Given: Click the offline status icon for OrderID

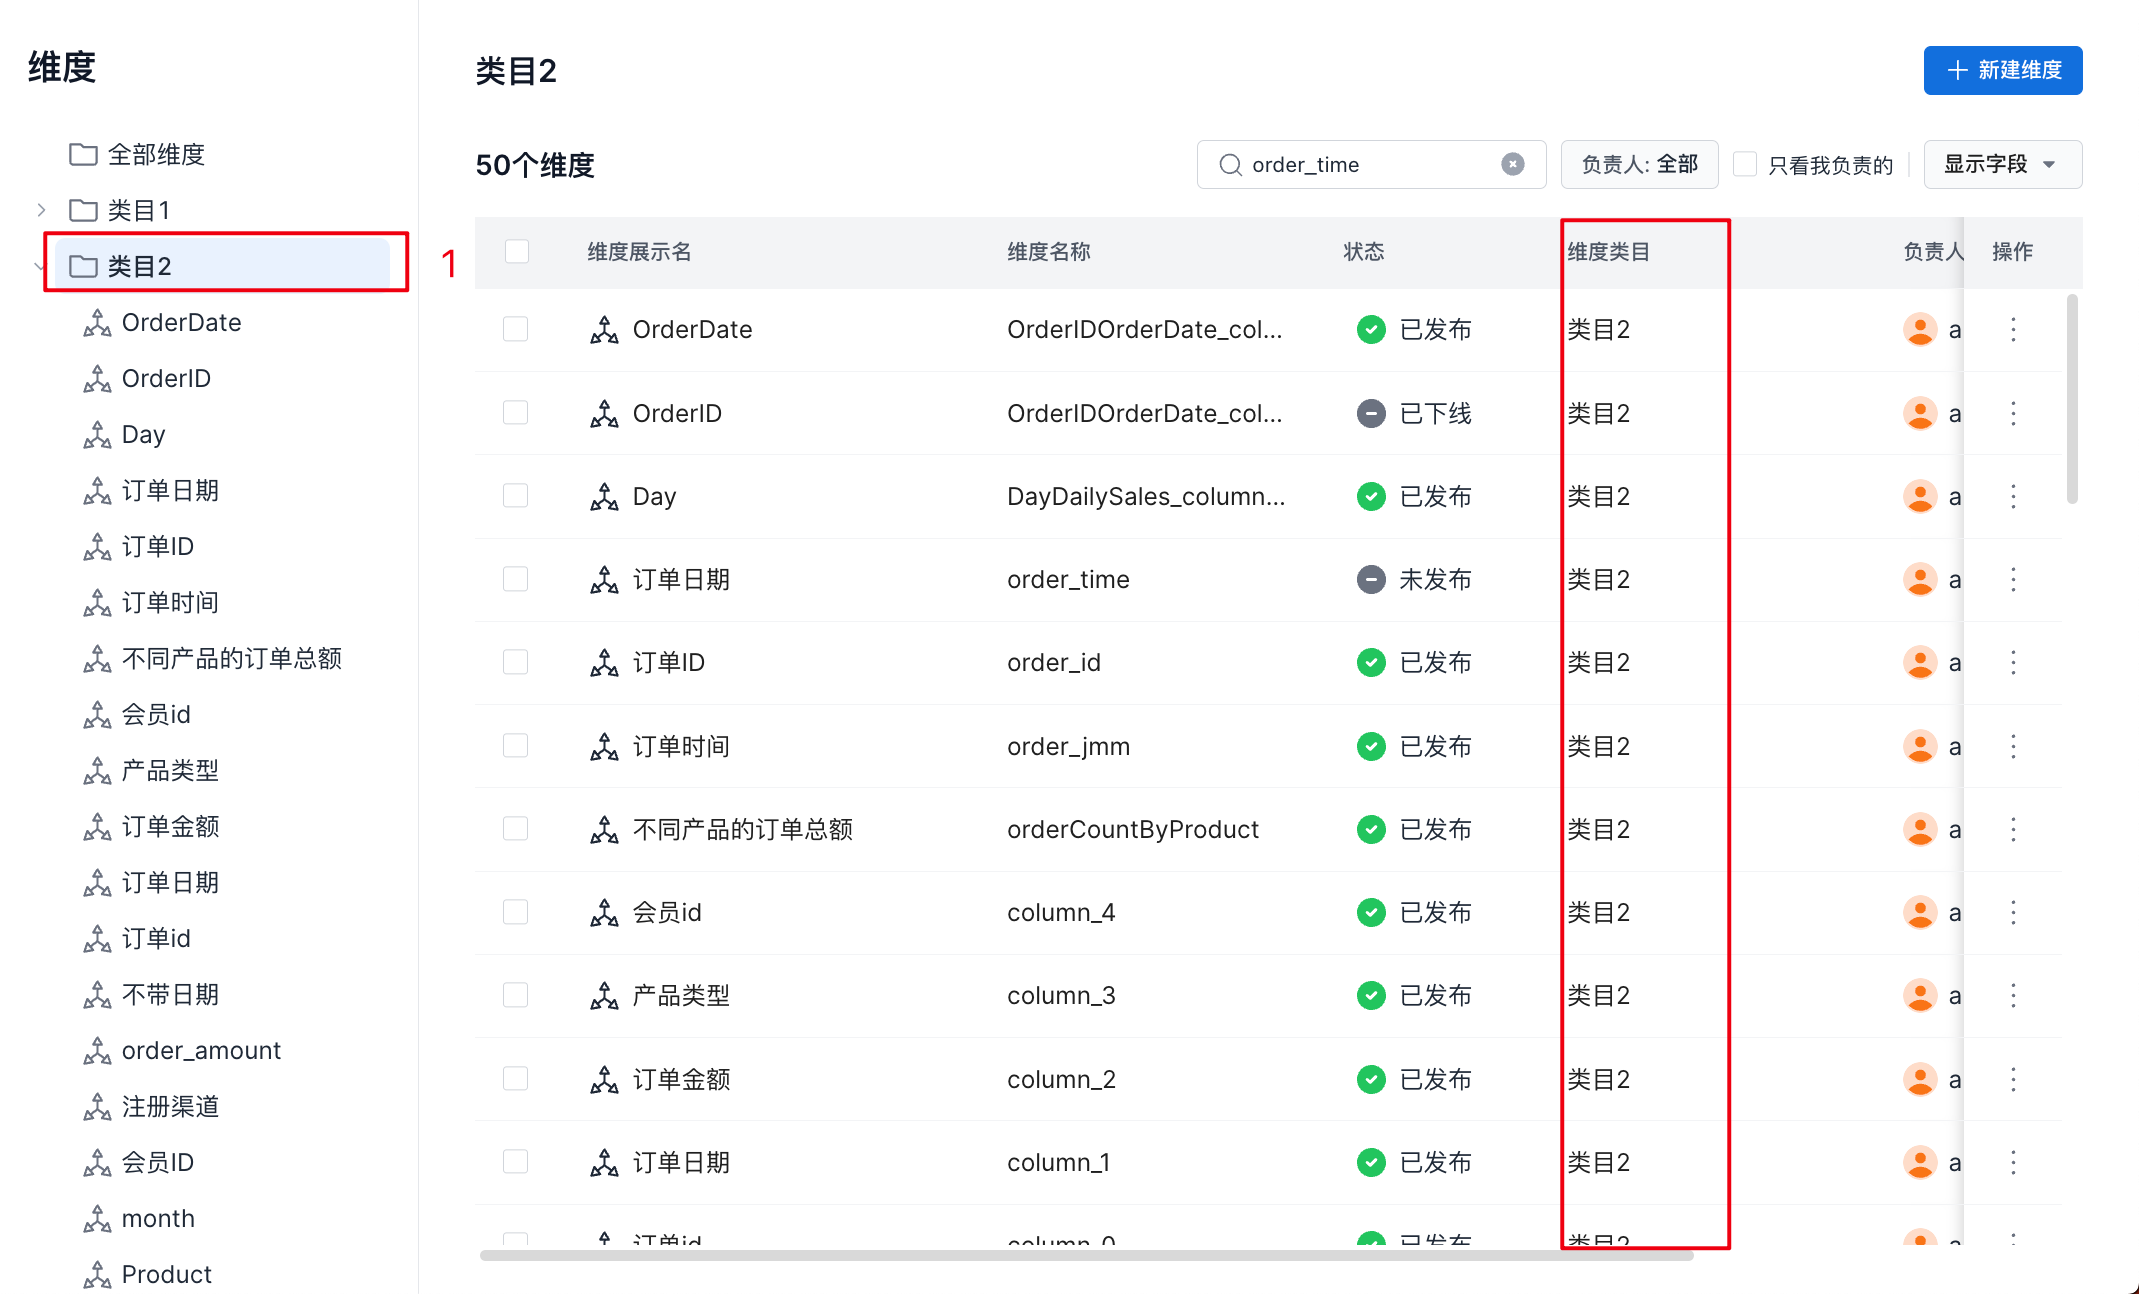Looking at the screenshot, I should [x=1371, y=413].
